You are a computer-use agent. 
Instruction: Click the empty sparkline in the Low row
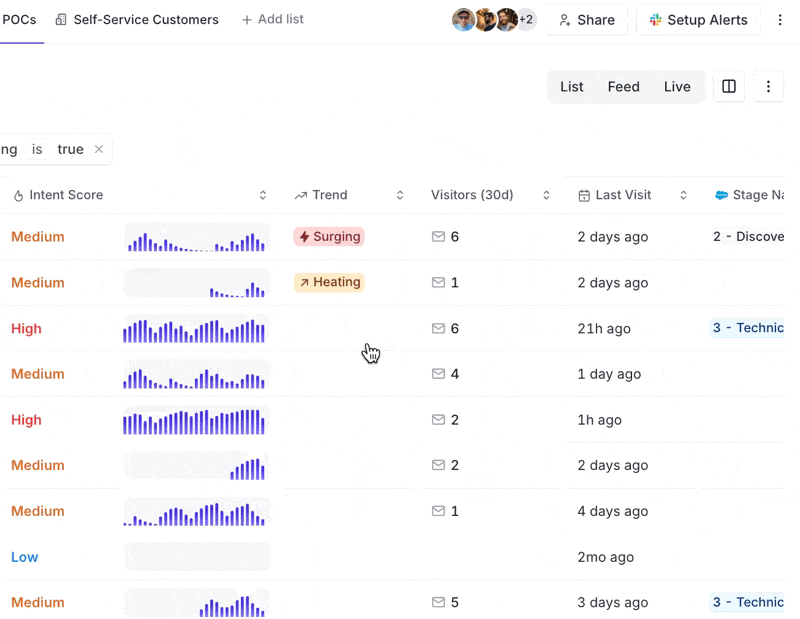197,557
